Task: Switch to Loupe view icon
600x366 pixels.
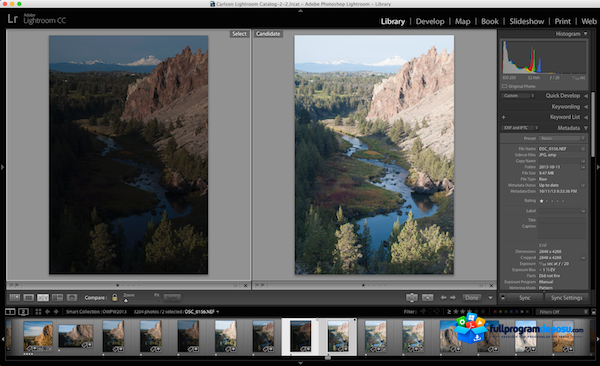Action: [29, 297]
